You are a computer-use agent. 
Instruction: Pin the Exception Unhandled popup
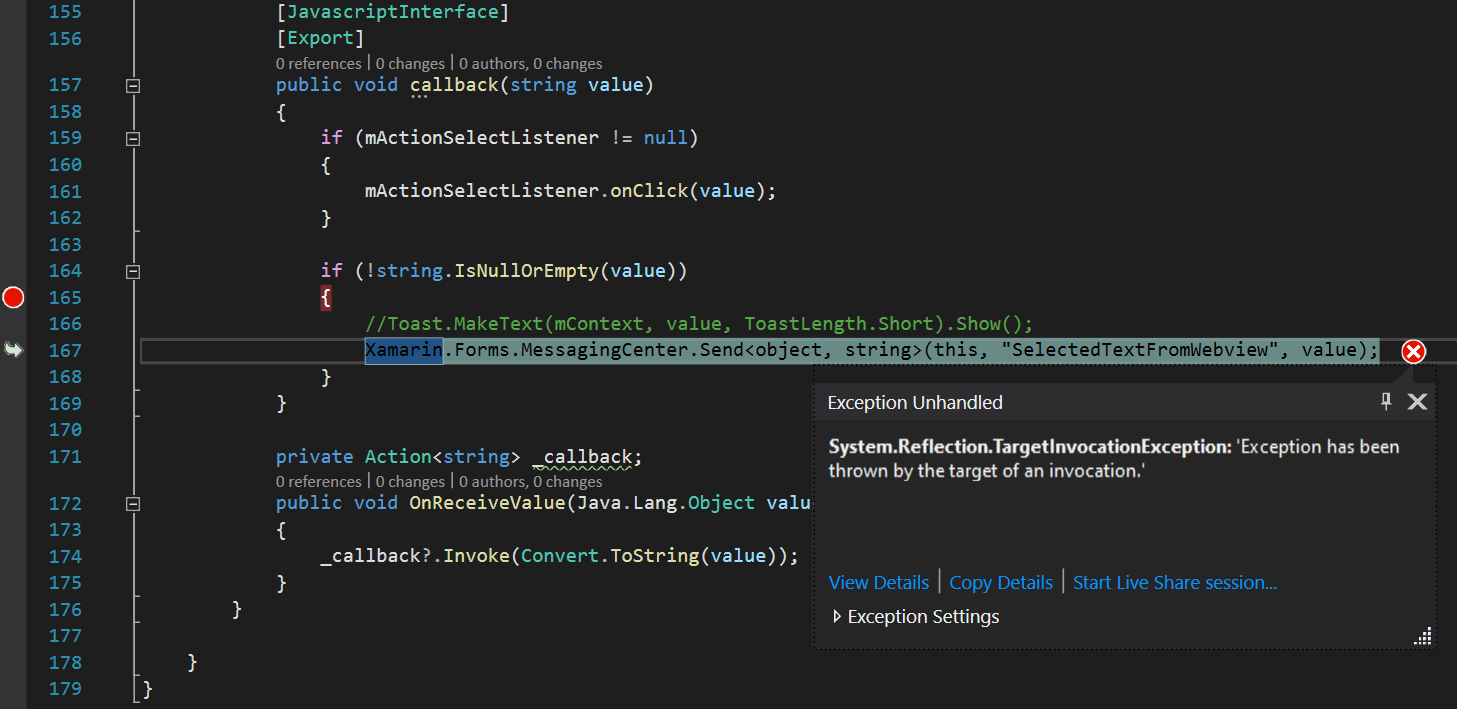pyautogui.click(x=1386, y=401)
